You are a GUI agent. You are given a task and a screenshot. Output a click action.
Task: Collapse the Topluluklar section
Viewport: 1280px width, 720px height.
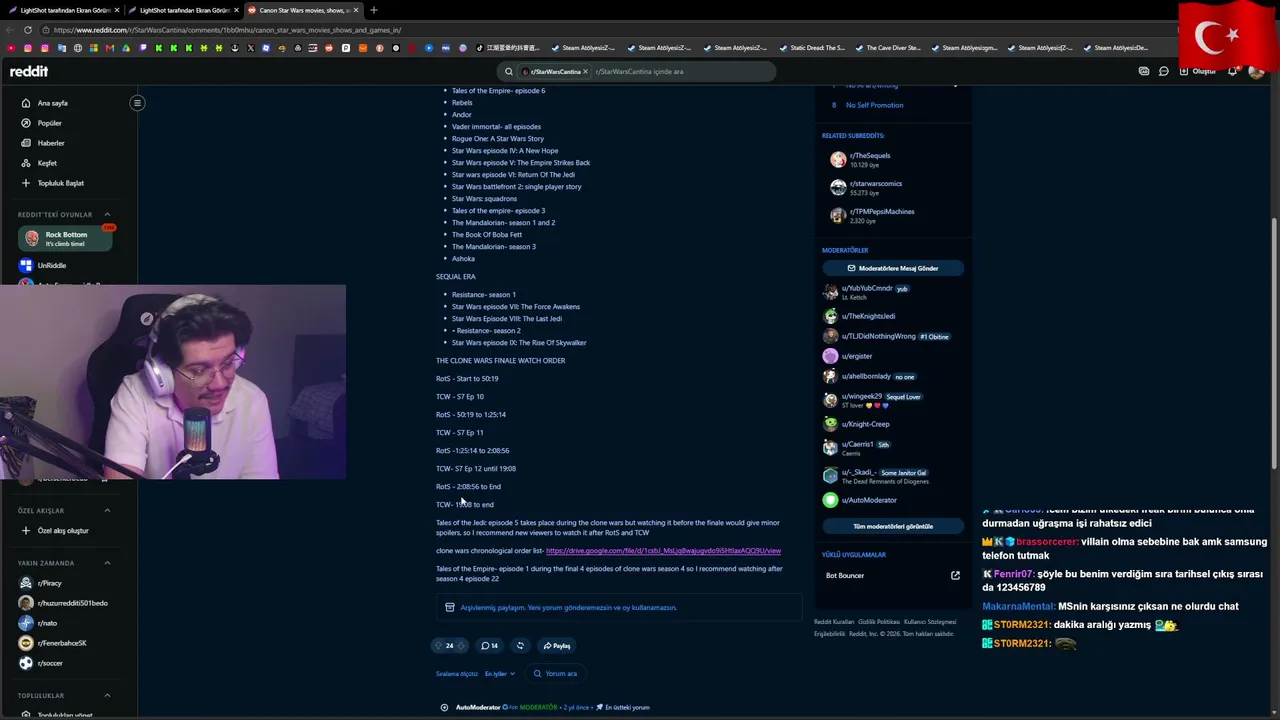(x=107, y=696)
